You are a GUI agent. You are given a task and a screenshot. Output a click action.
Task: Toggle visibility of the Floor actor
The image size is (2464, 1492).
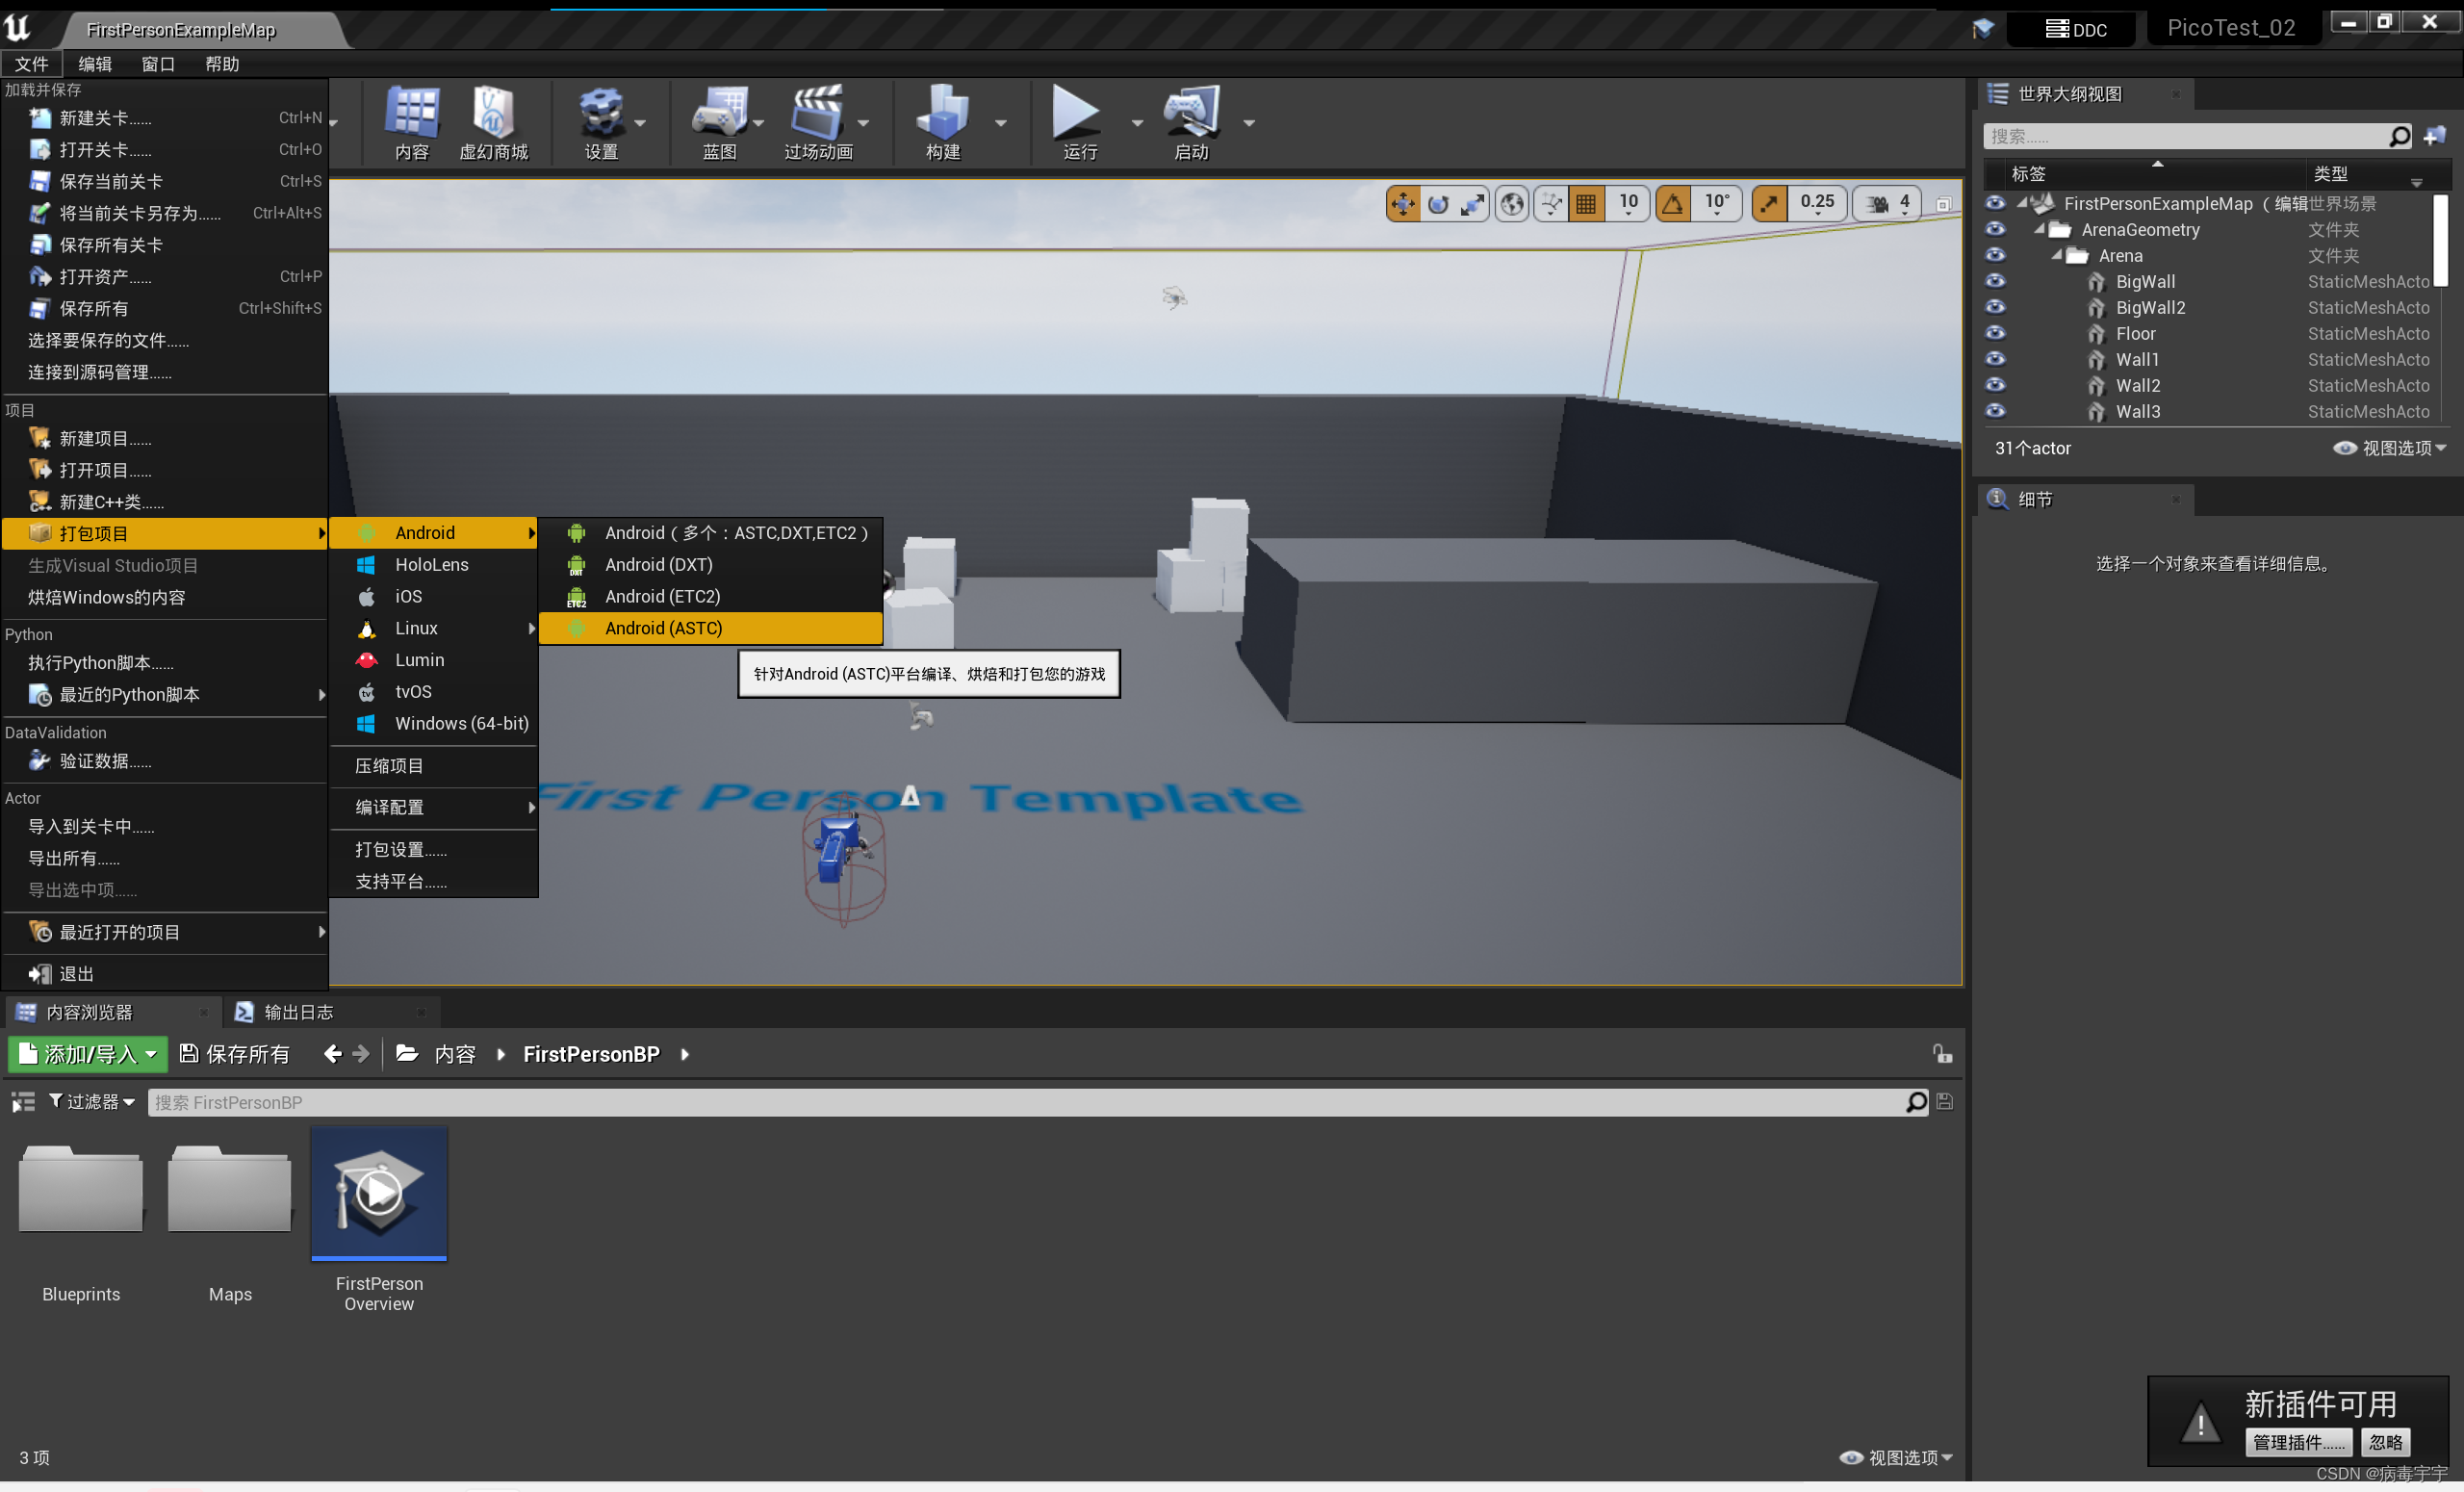(1994, 334)
